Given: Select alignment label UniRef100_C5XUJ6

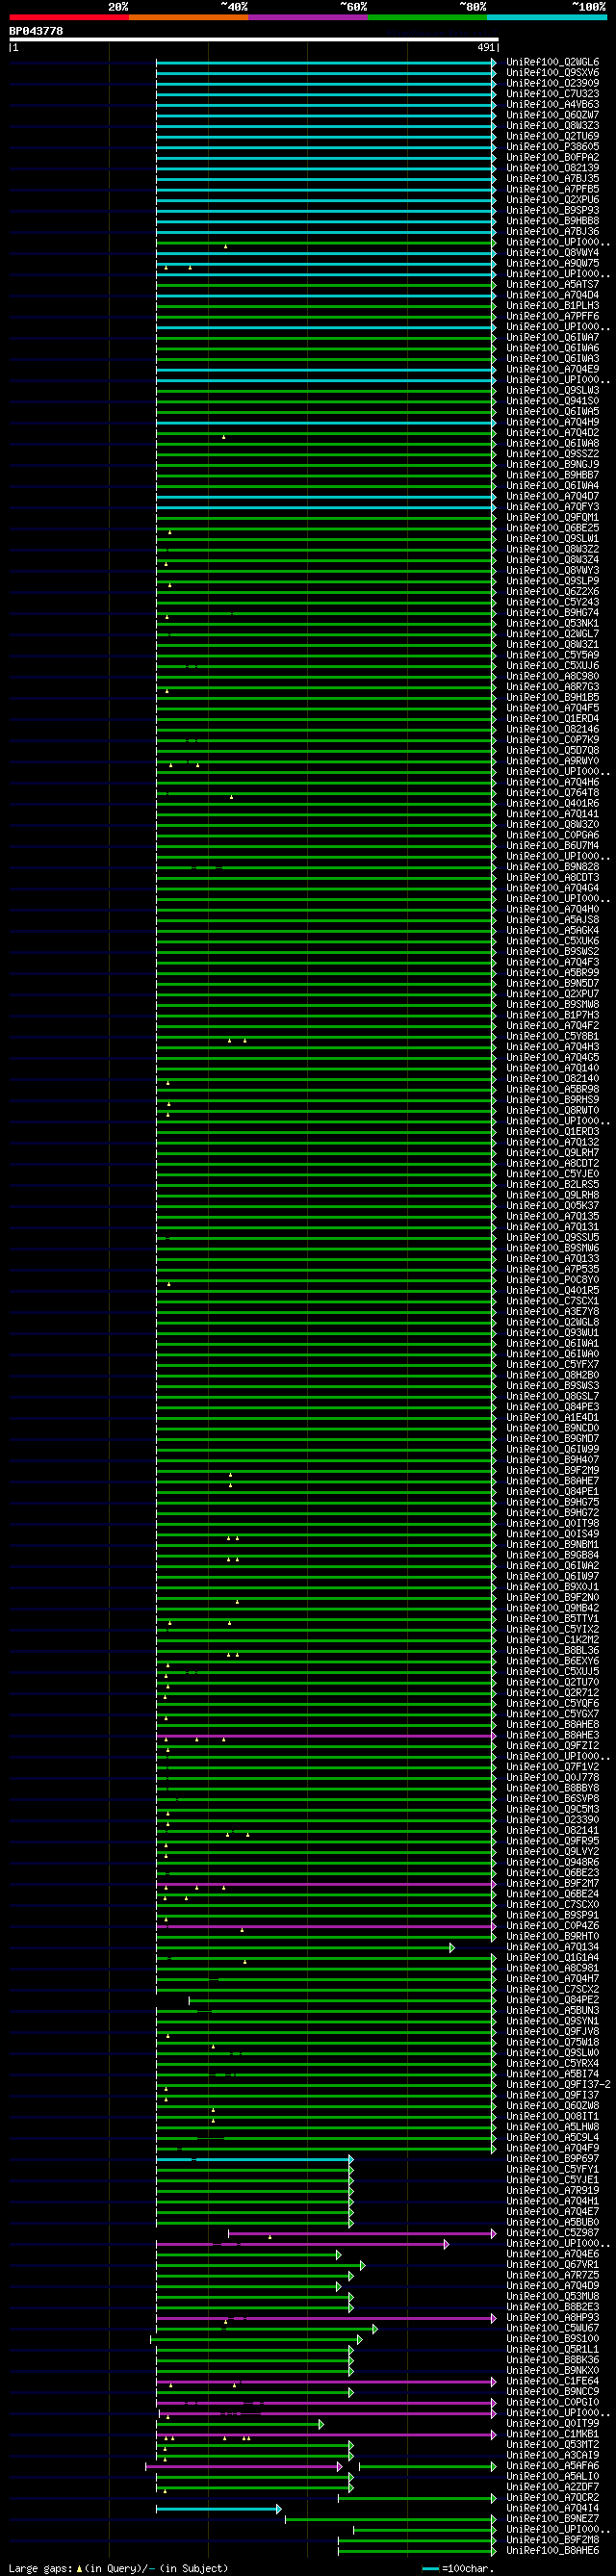Looking at the screenshot, I should [x=553, y=665].
